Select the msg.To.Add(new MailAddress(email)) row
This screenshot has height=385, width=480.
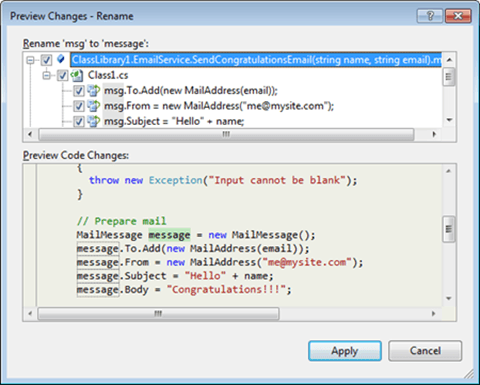191,90
